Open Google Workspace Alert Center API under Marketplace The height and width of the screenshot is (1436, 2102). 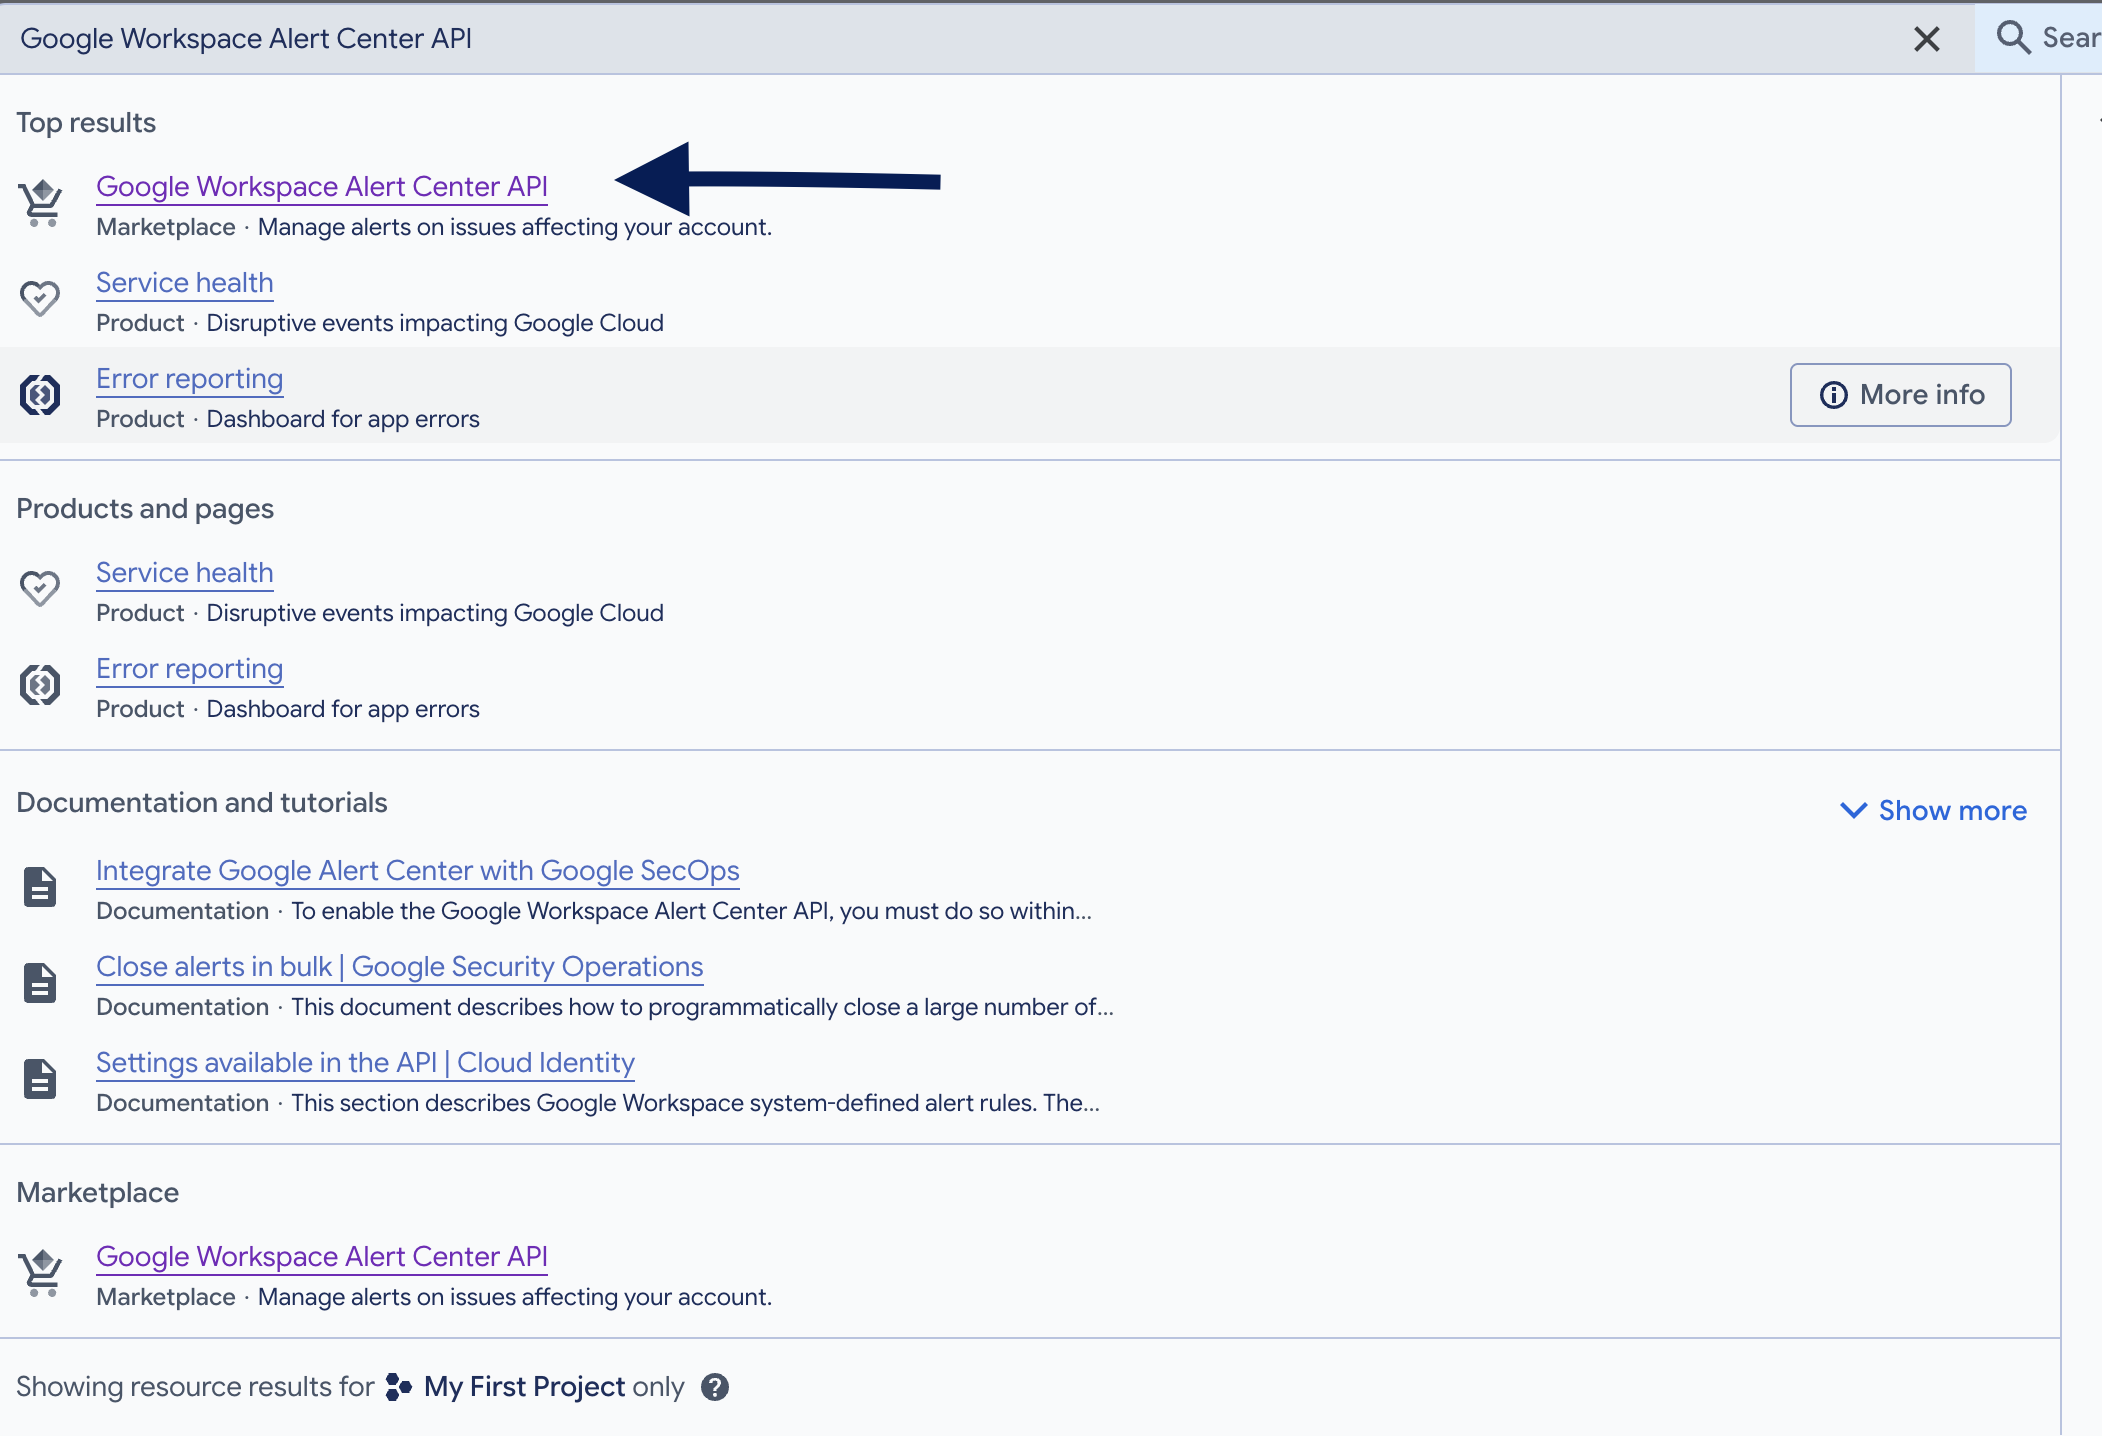[322, 1257]
